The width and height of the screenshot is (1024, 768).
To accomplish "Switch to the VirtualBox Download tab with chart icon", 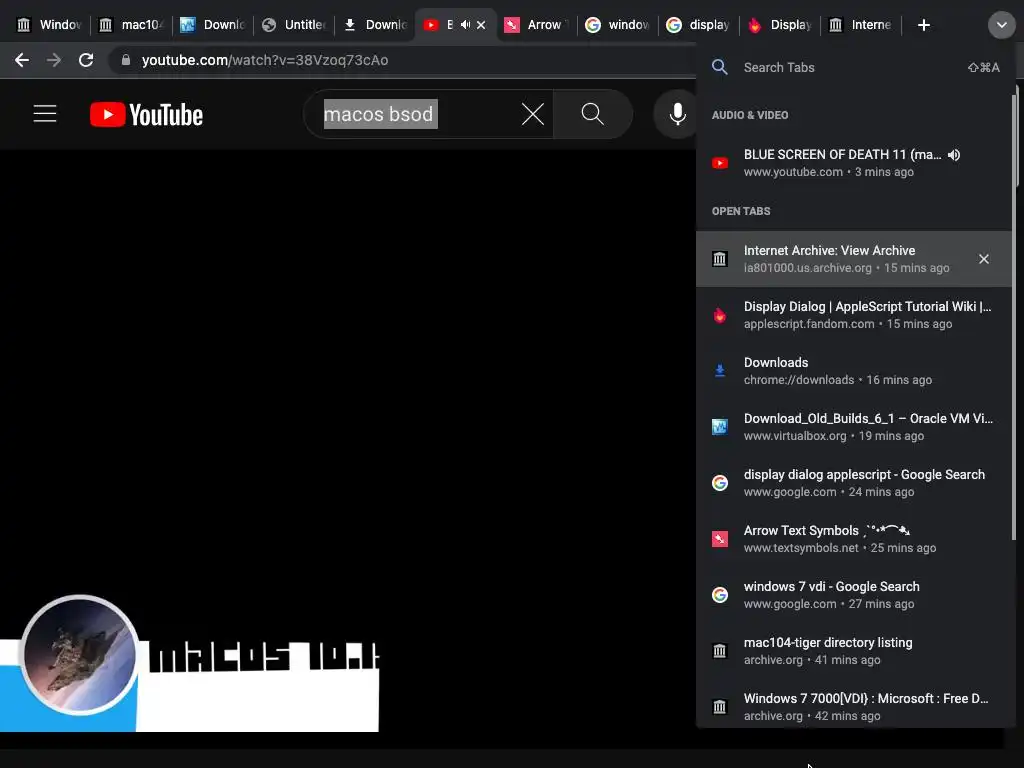I will tap(213, 25).
